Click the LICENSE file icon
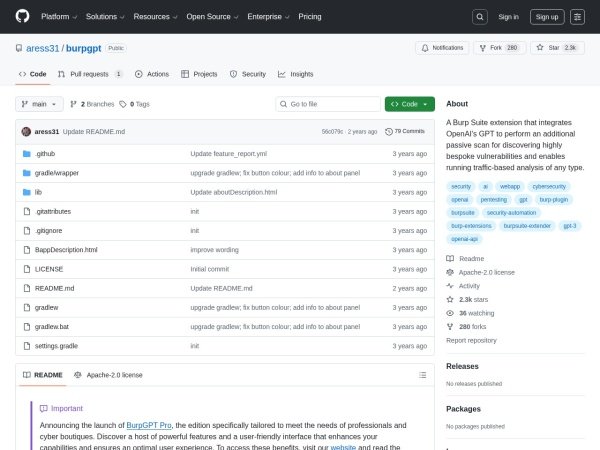This screenshot has width=600, height=450. point(27,269)
